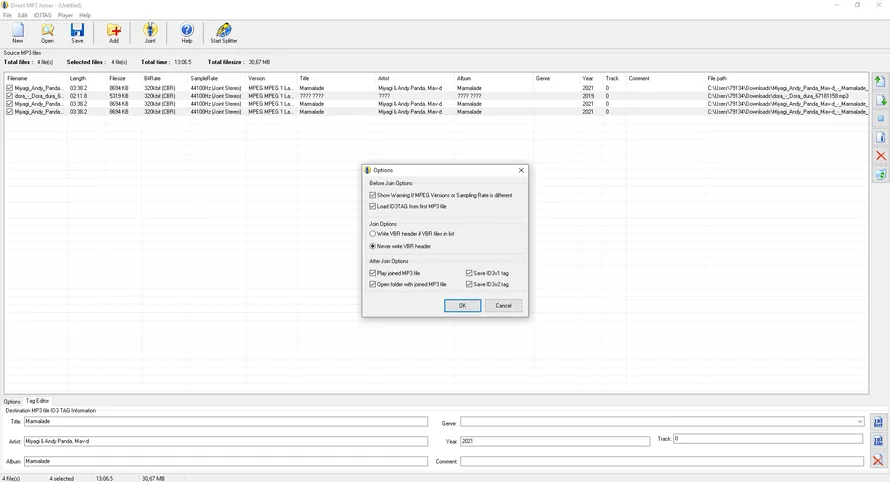Sort by the BitRate column header
The image size is (890, 482).
click(164, 78)
